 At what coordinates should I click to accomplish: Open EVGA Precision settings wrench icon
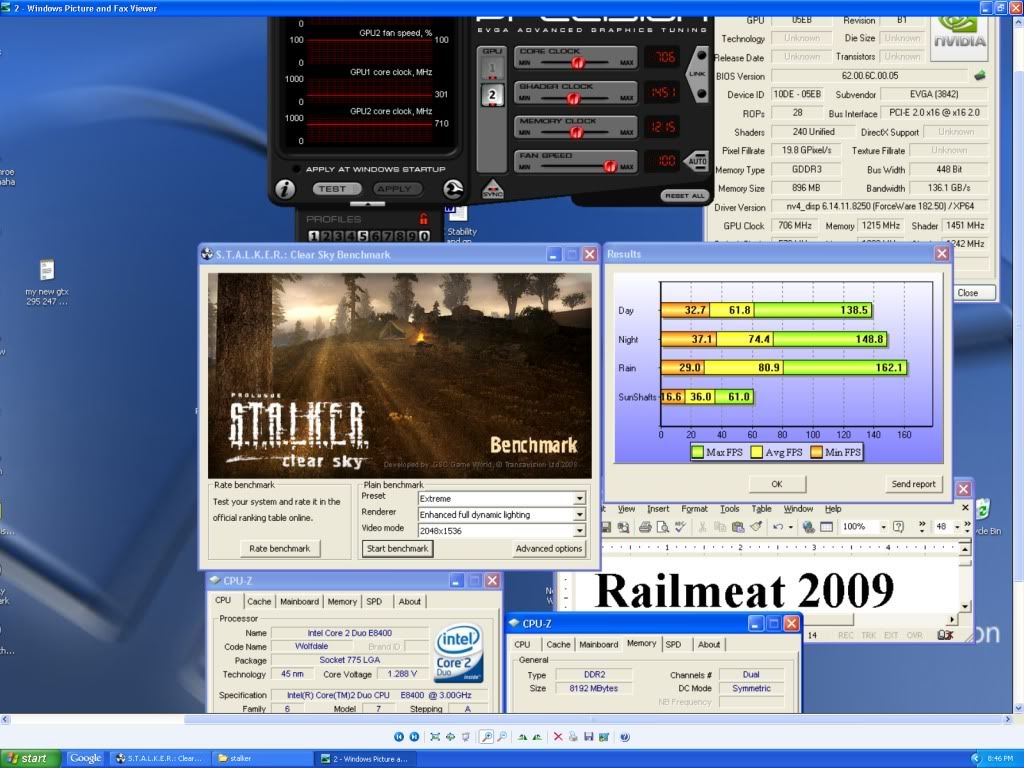453,189
